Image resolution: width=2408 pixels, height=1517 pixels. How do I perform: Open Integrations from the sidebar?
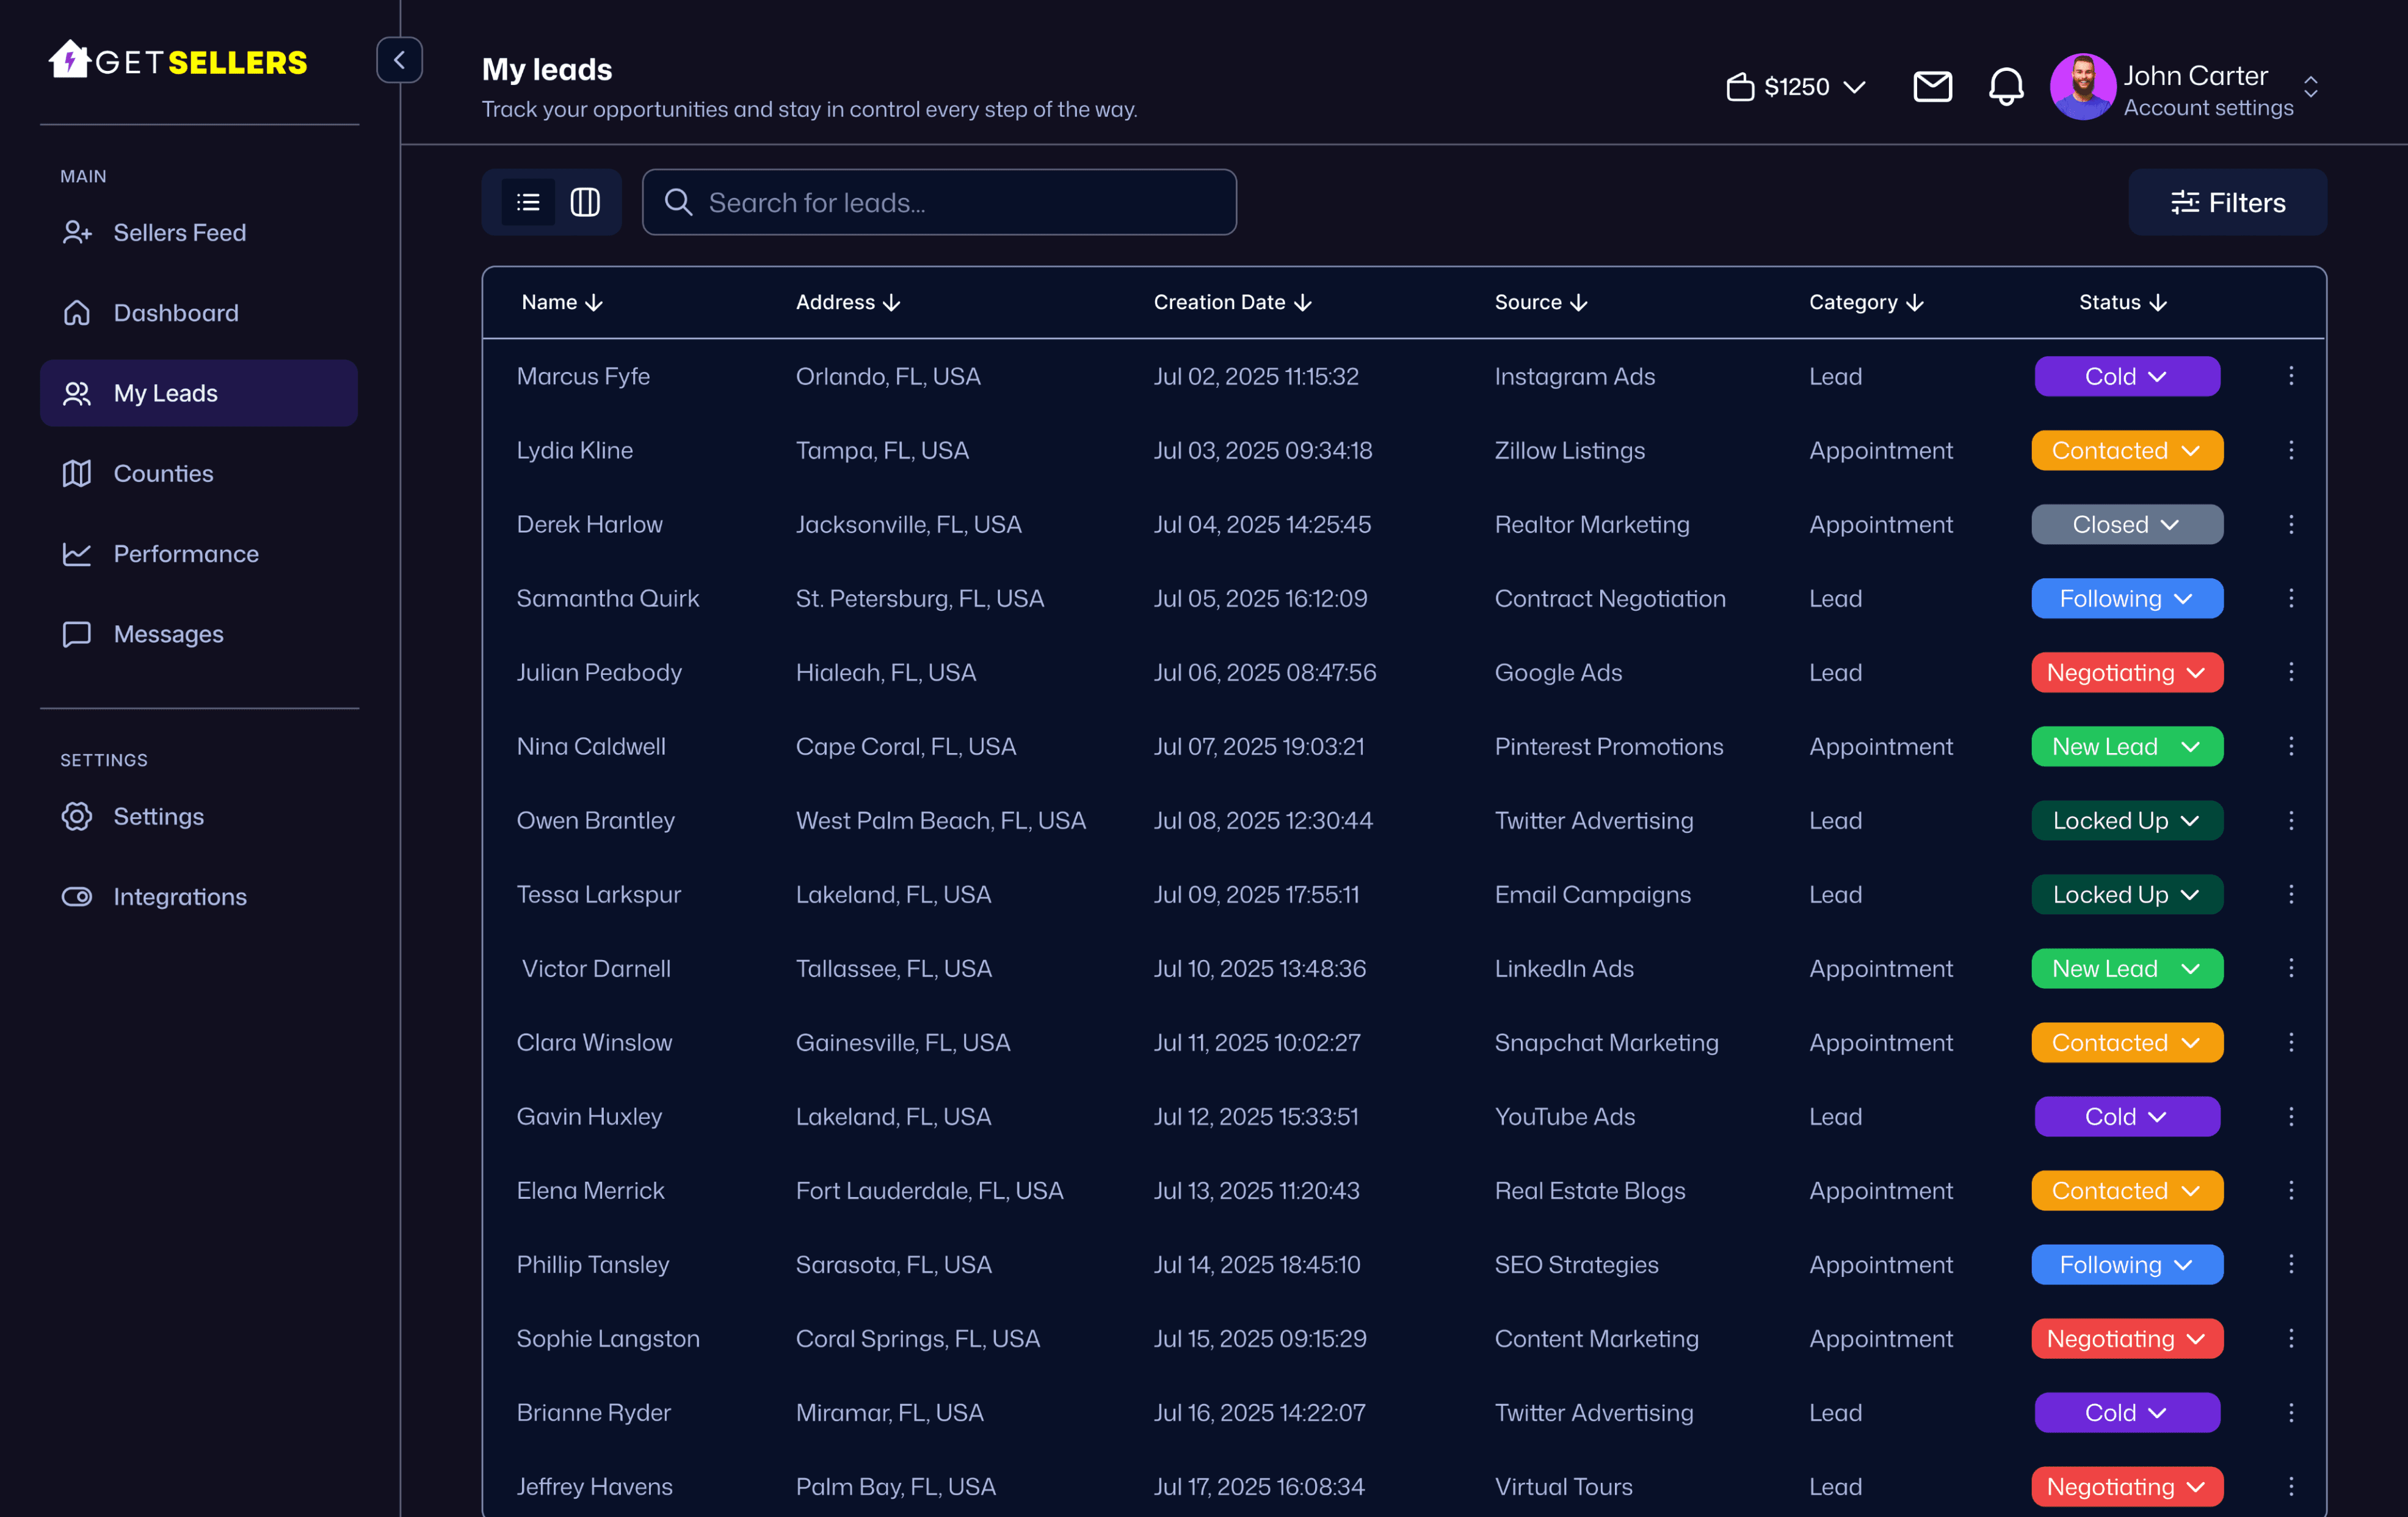point(180,896)
